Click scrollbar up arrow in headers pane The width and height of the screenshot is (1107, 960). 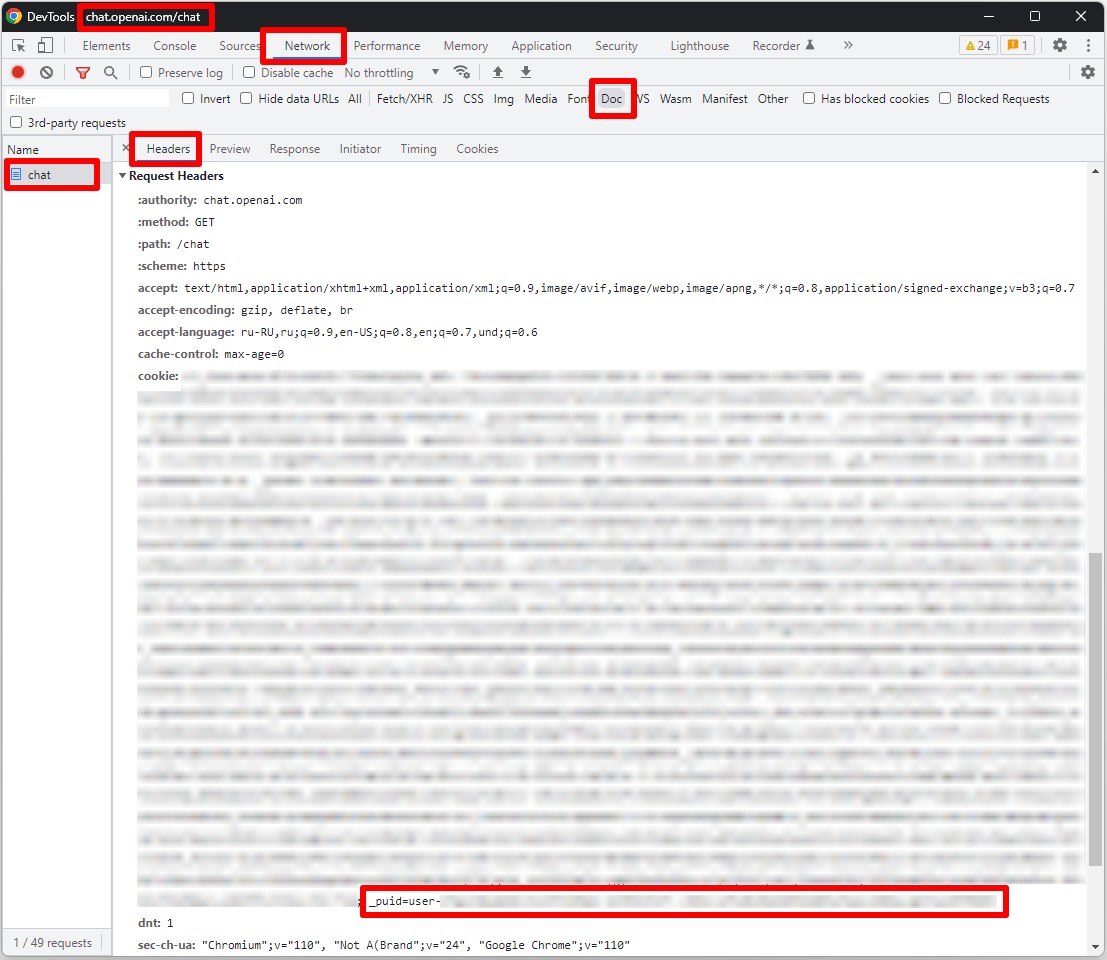[x=1095, y=172]
